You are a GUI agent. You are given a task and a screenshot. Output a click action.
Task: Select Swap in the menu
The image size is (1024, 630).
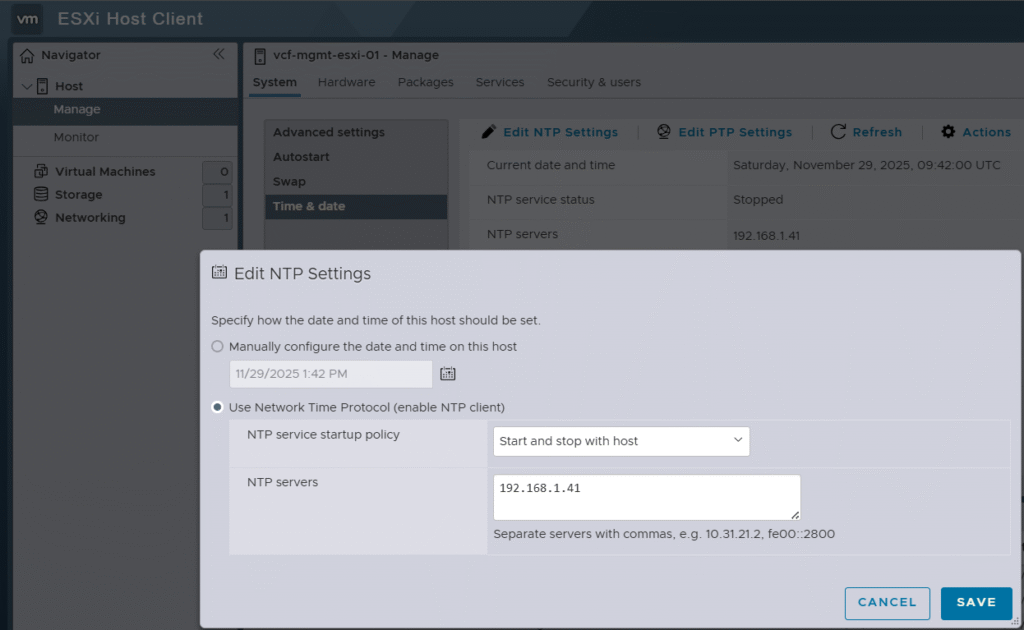pyautogui.click(x=356, y=181)
